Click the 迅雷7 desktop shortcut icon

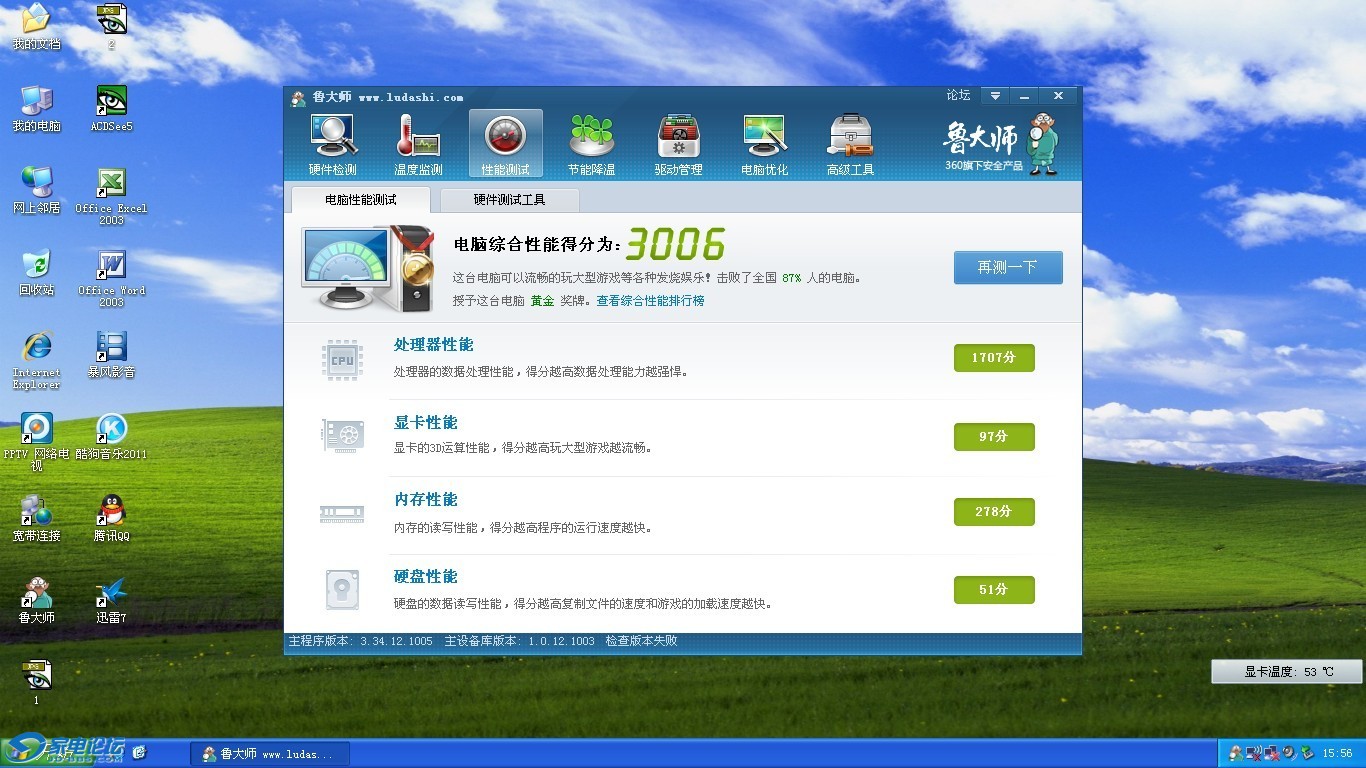(112, 594)
